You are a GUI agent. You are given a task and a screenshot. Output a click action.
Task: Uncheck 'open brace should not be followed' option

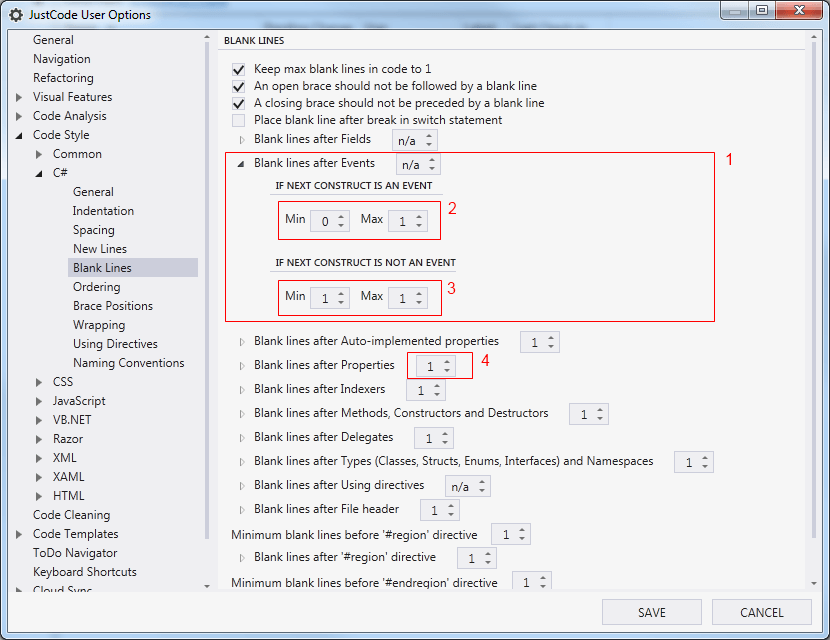(x=238, y=86)
